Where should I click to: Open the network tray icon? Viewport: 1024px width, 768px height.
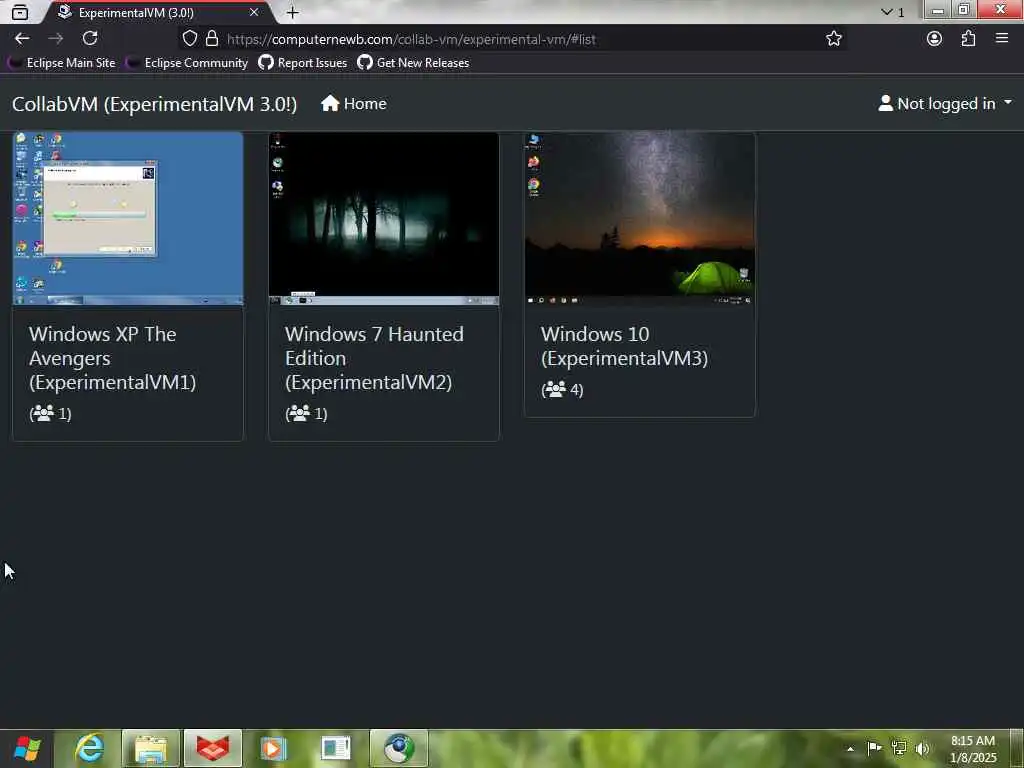(x=899, y=748)
